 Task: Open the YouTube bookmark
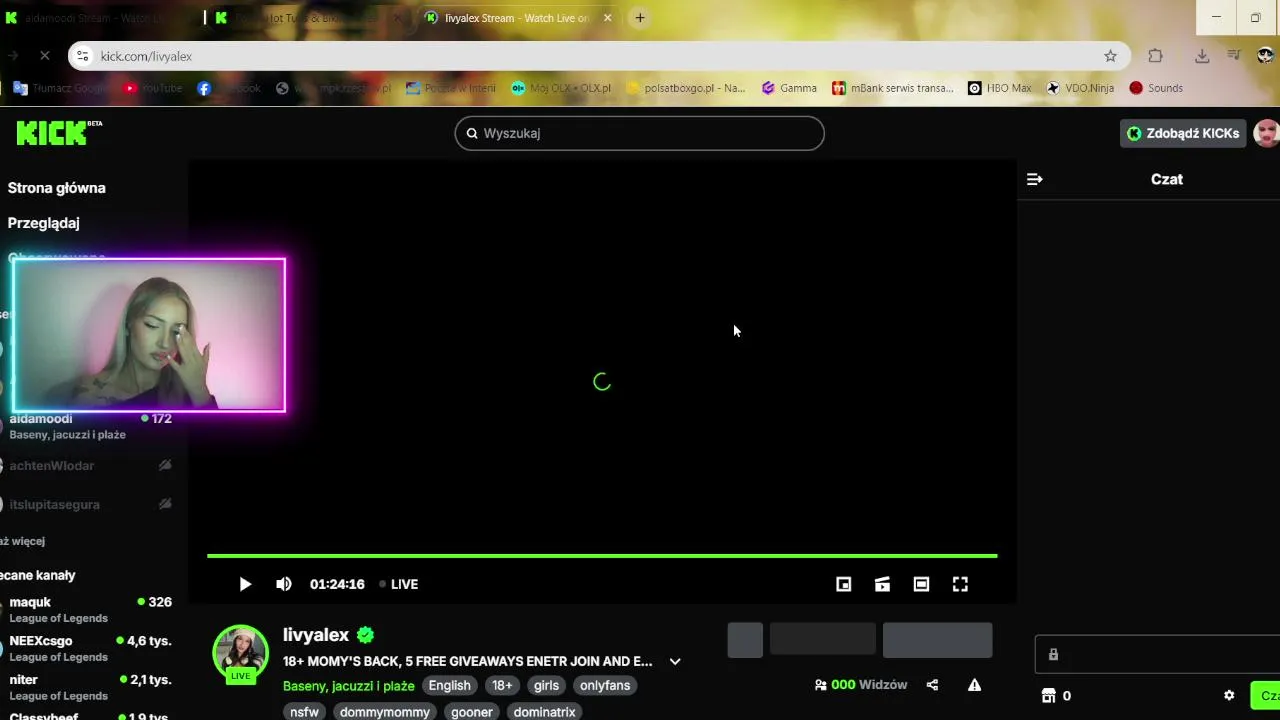pos(153,88)
